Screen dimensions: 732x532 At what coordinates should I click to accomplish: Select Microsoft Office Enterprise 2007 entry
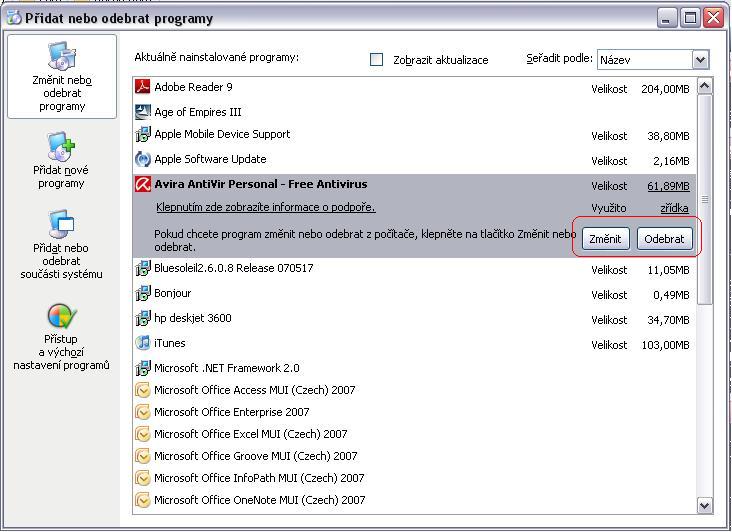pos(232,412)
